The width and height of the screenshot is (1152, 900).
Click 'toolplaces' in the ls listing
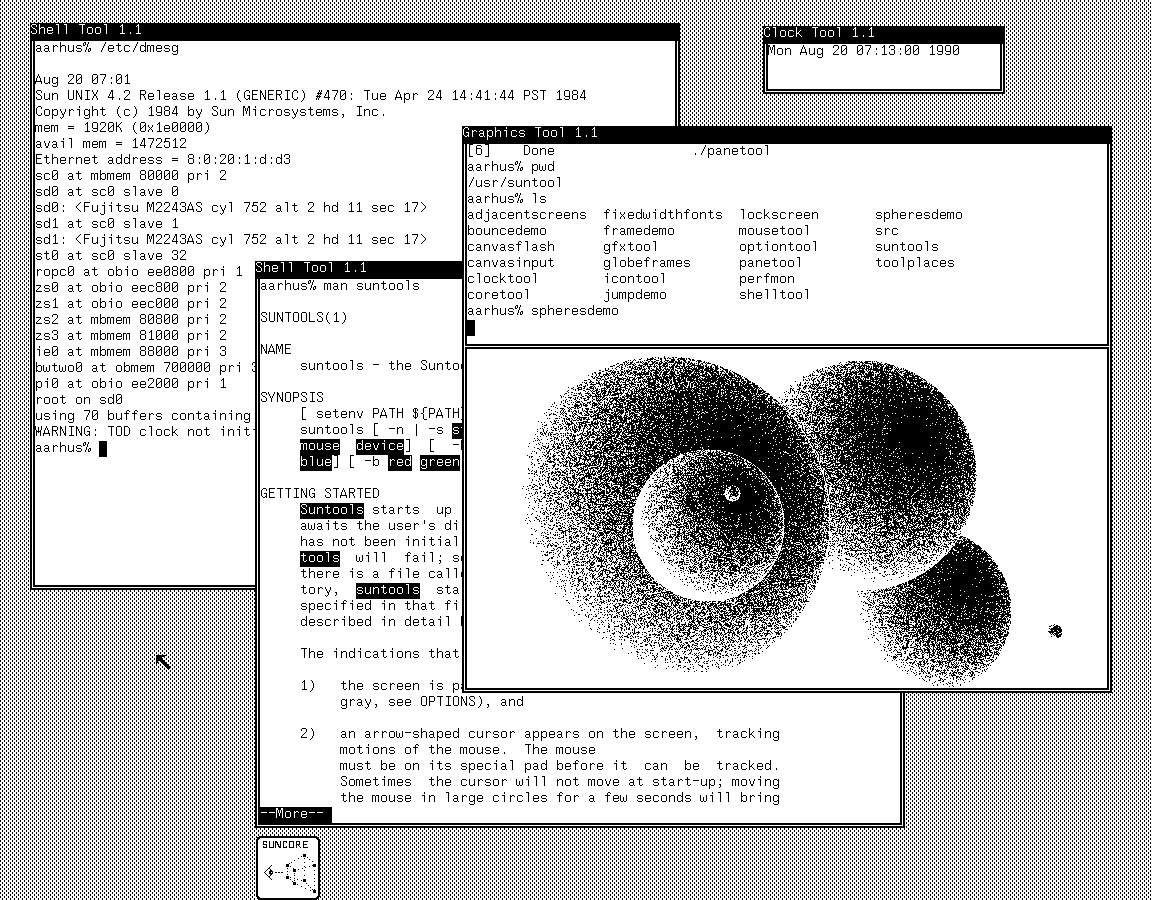(915, 263)
